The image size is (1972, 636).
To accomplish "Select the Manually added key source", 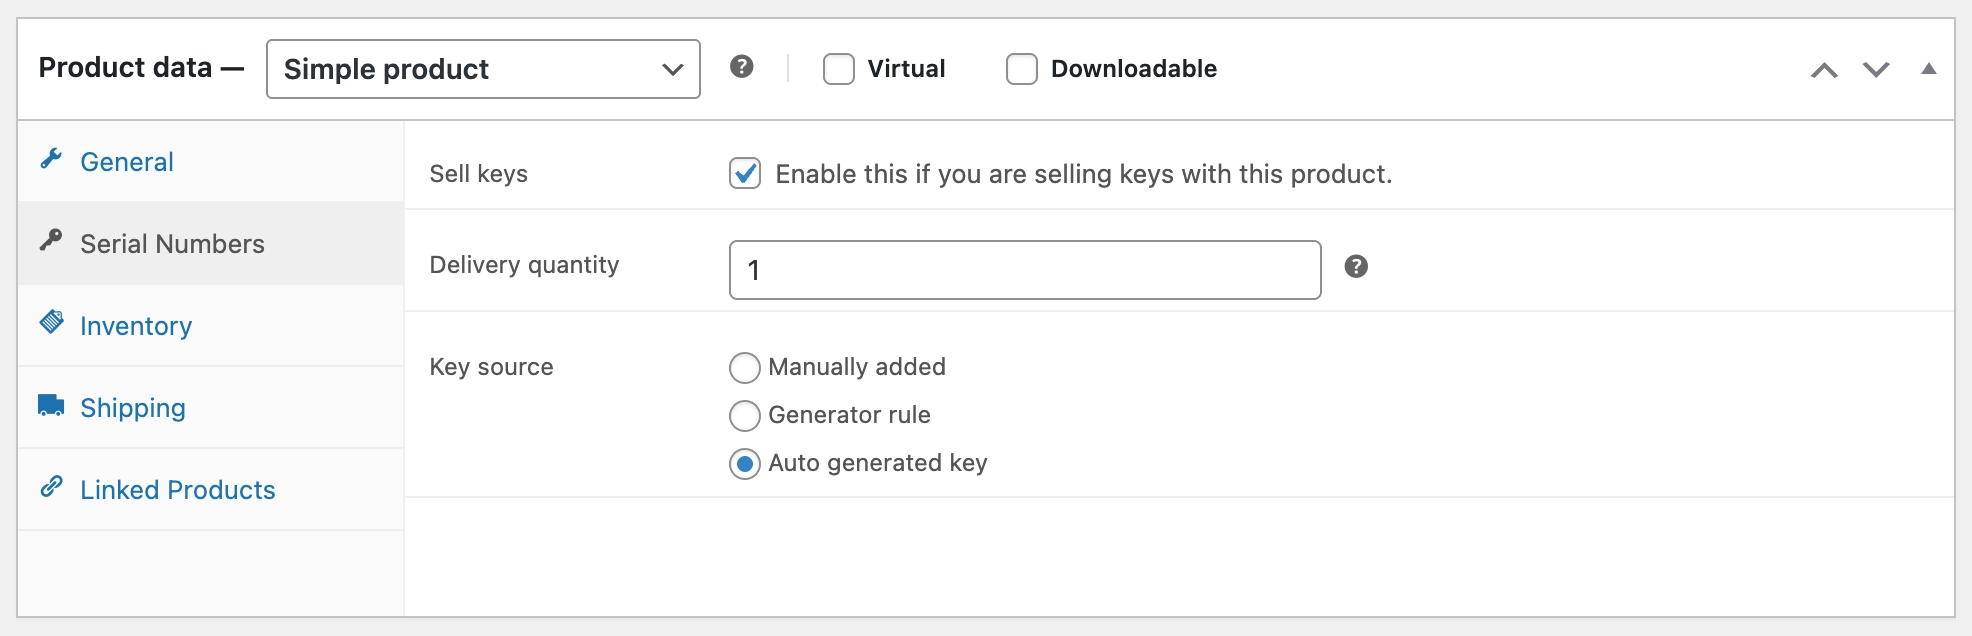I will point(744,368).
